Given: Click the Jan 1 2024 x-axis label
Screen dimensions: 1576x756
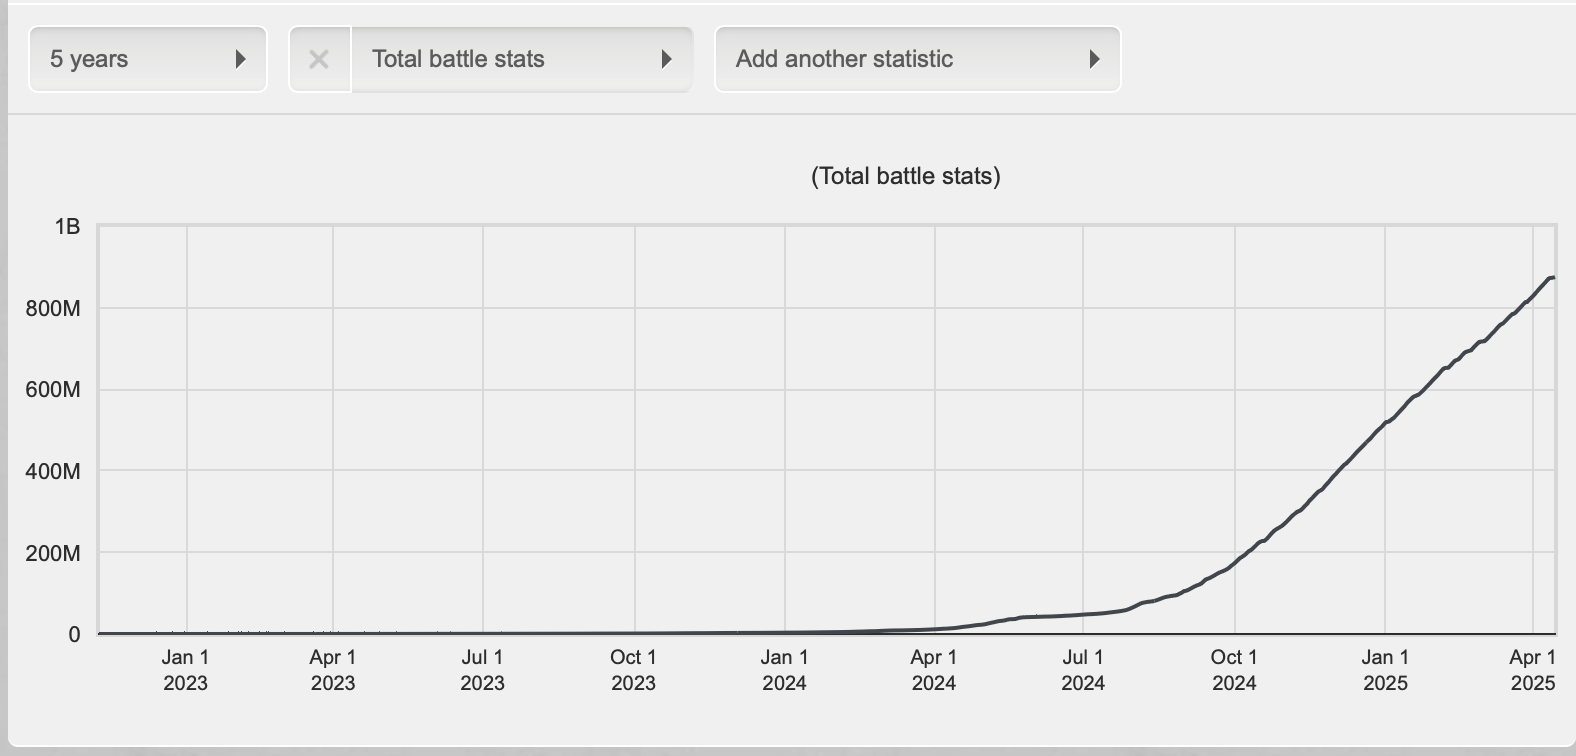Looking at the screenshot, I should point(784,670).
